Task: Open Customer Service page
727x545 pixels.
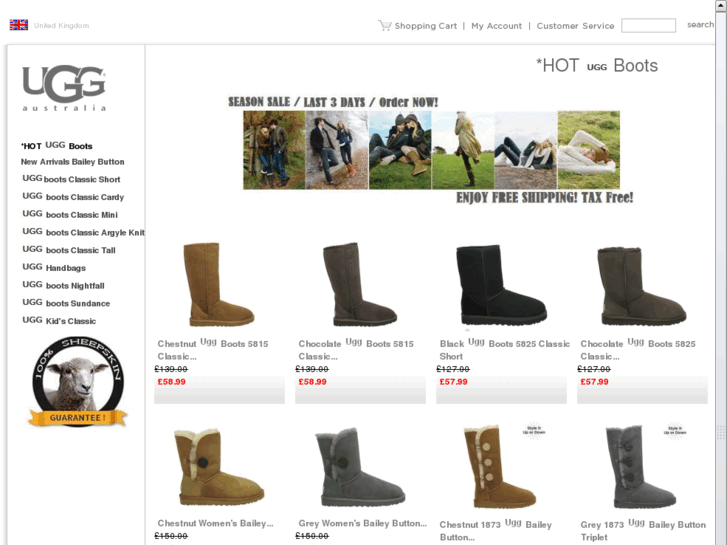Action: (x=575, y=26)
